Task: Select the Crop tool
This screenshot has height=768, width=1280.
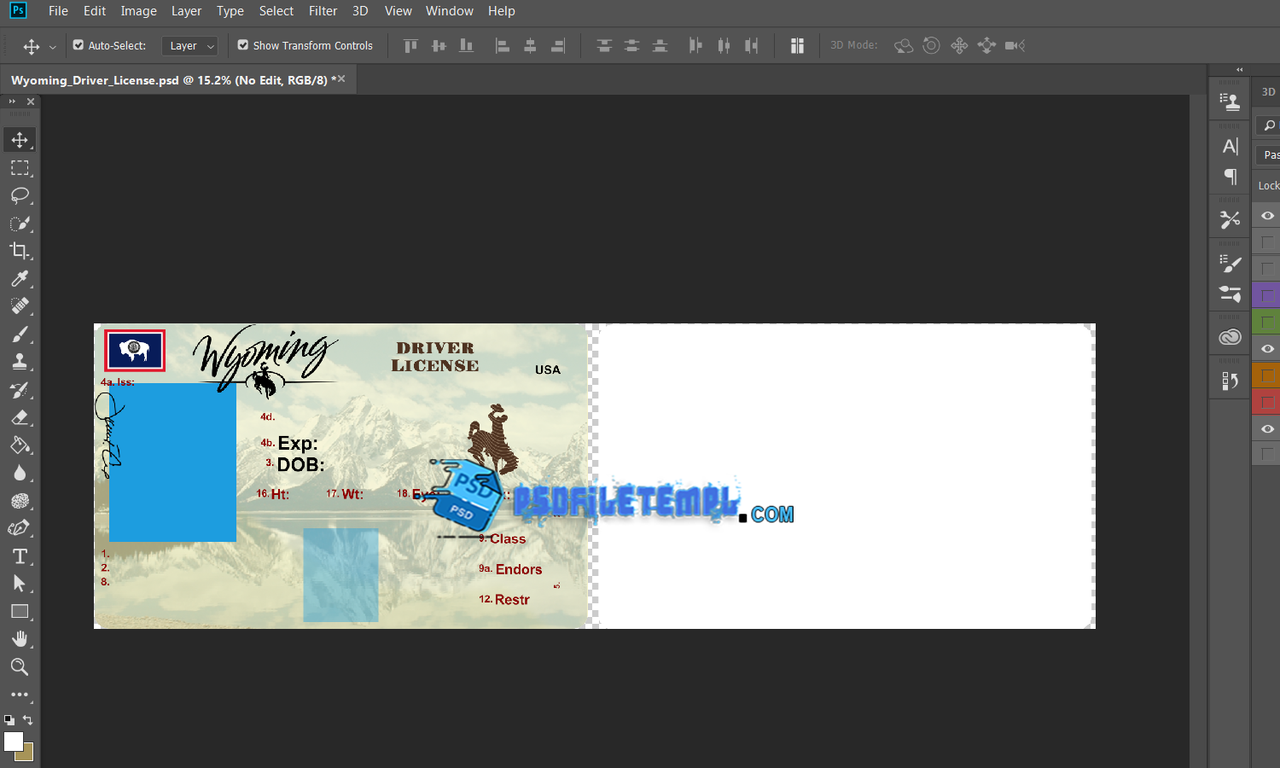Action: [x=19, y=251]
